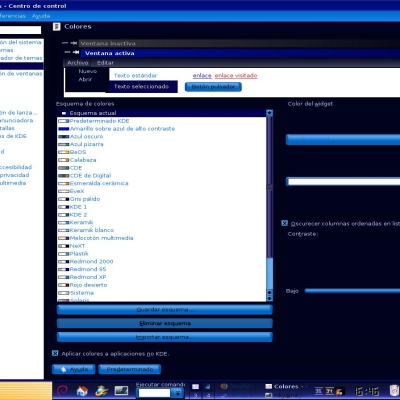Switch to virtual desktop 4 in the pager
The height and width of the screenshot is (400, 400).
click(x=208, y=396)
